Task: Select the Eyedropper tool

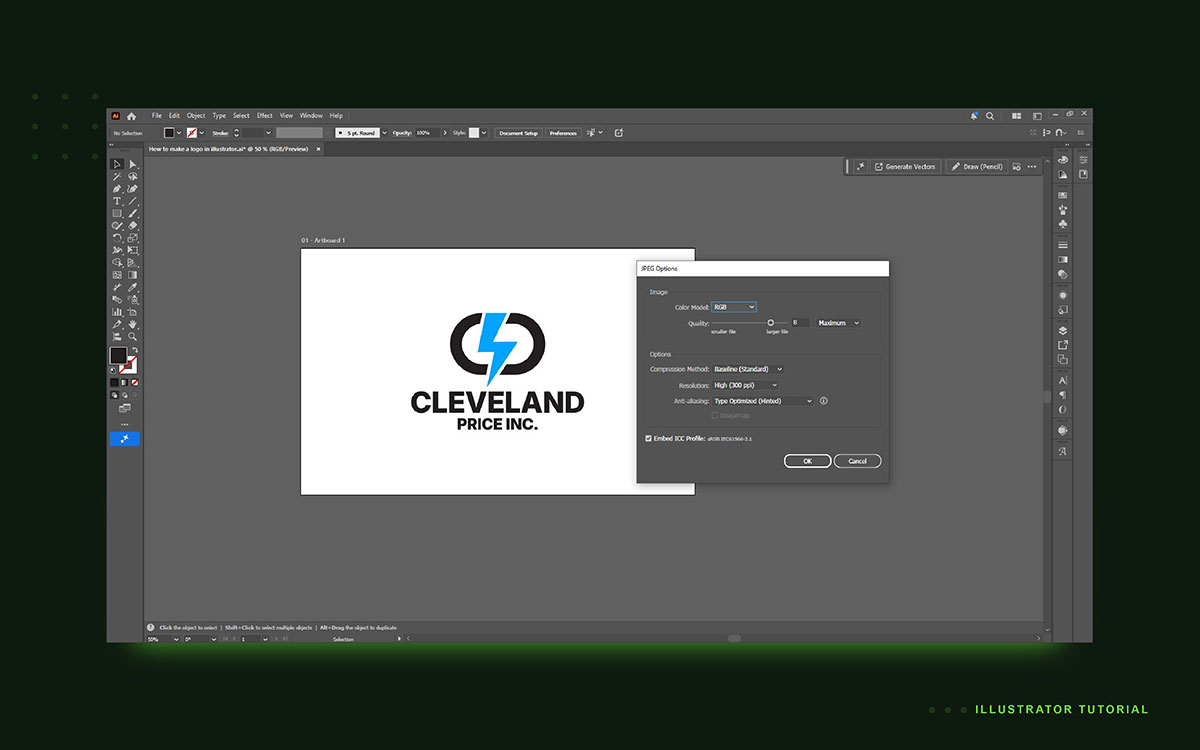Action: click(132, 287)
